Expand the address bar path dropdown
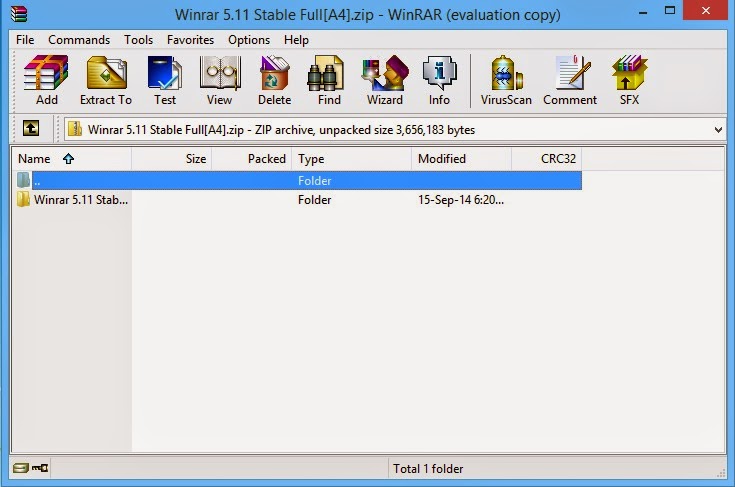735x487 pixels. pos(718,129)
